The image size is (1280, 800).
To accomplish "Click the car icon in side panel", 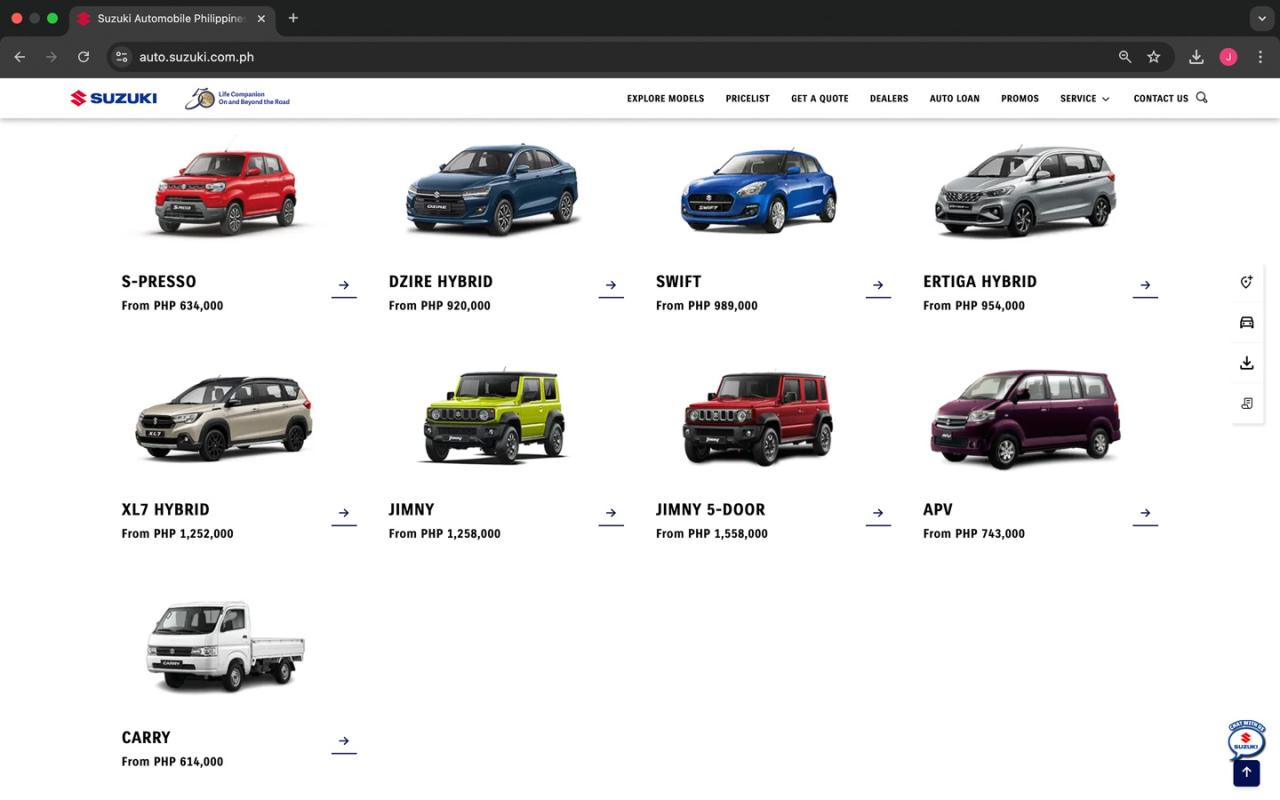I will click(1246, 323).
